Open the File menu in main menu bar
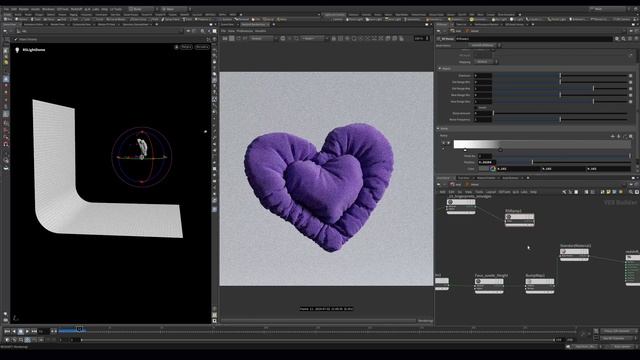The height and width of the screenshot is (360, 640). pyautogui.click(x=7, y=9)
